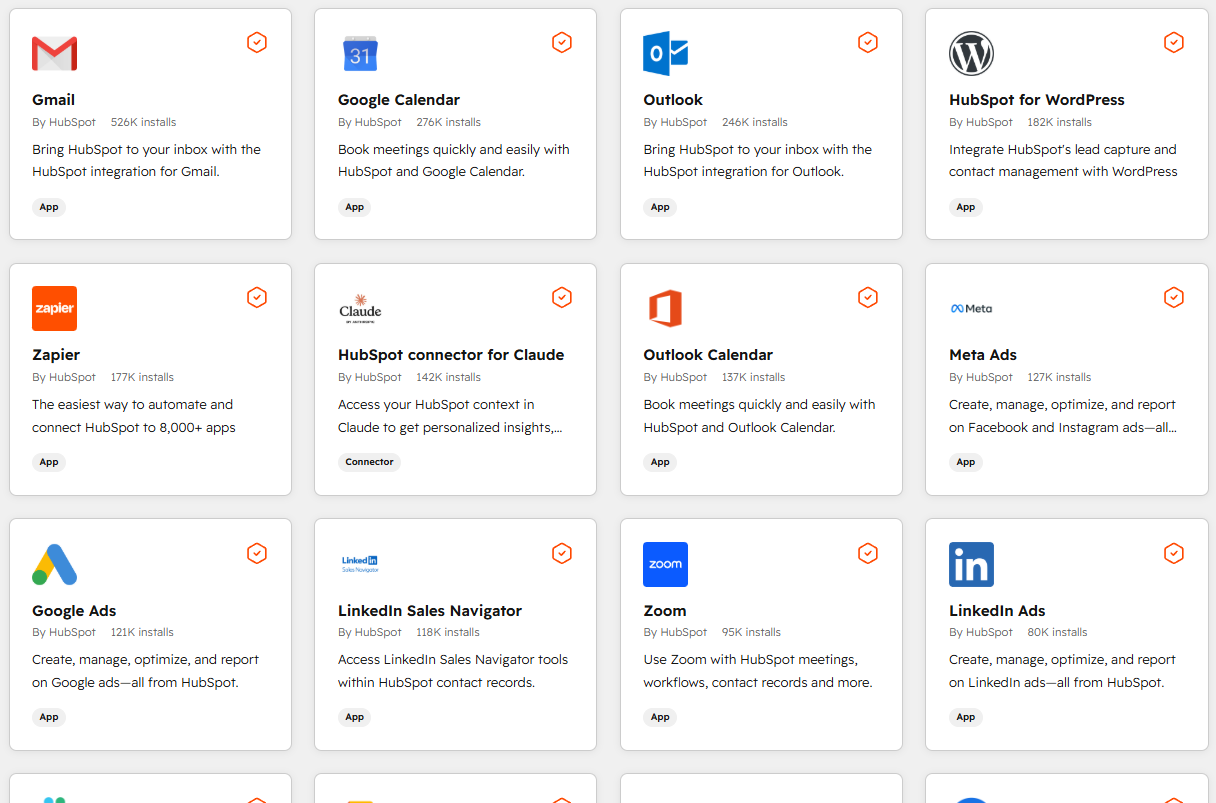This screenshot has height=803, width=1216.
Task: Click the App tag on LinkedIn Ads card
Action: click(966, 717)
